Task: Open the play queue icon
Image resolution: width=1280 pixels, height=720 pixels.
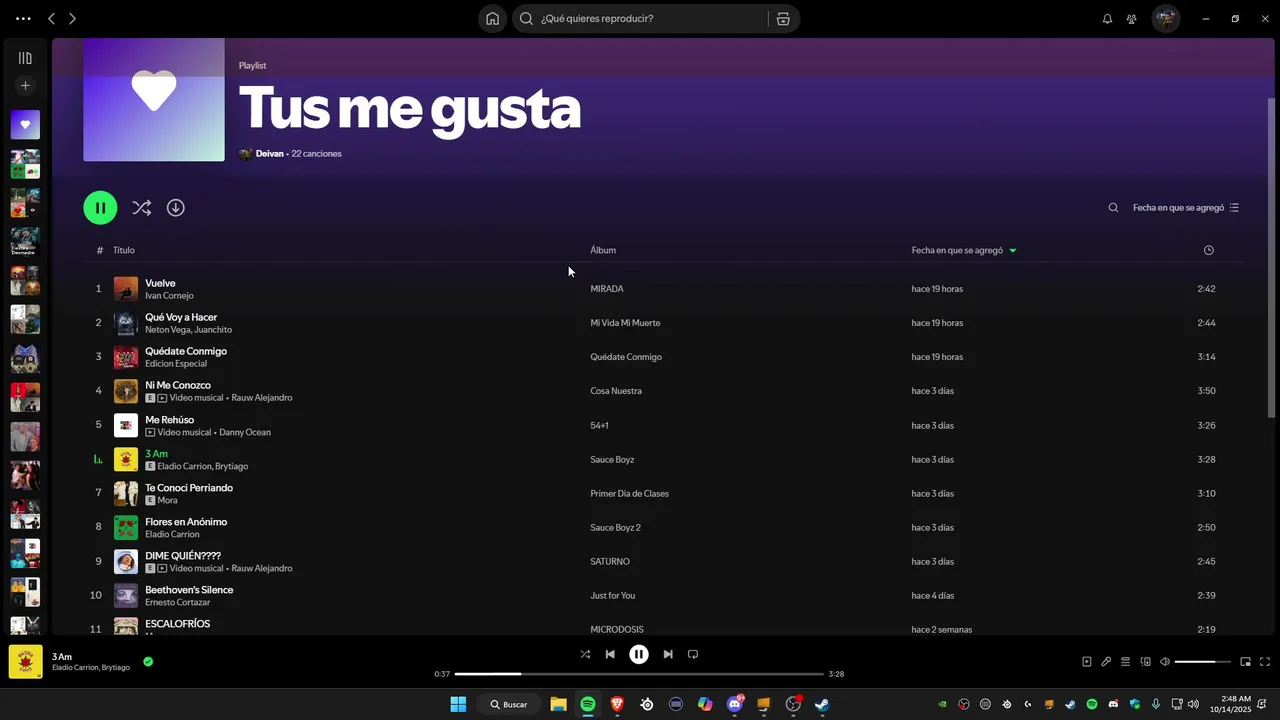Action: click(x=1125, y=662)
